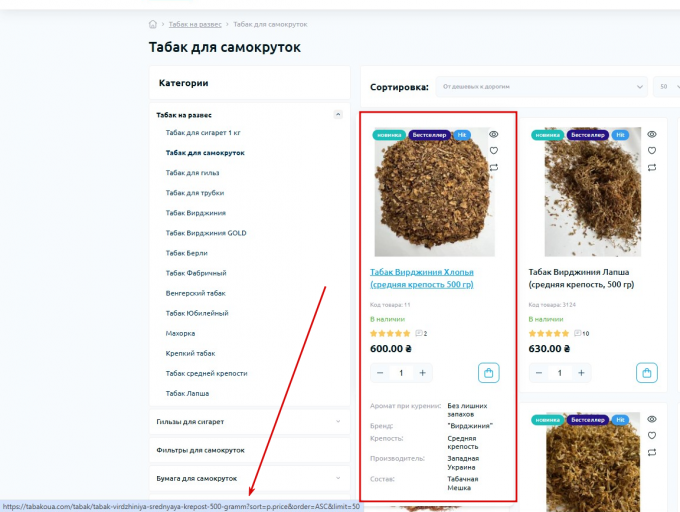Open category 'Табак Юбилейный'
This screenshot has width=680, height=512.
[x=197, y=313]
